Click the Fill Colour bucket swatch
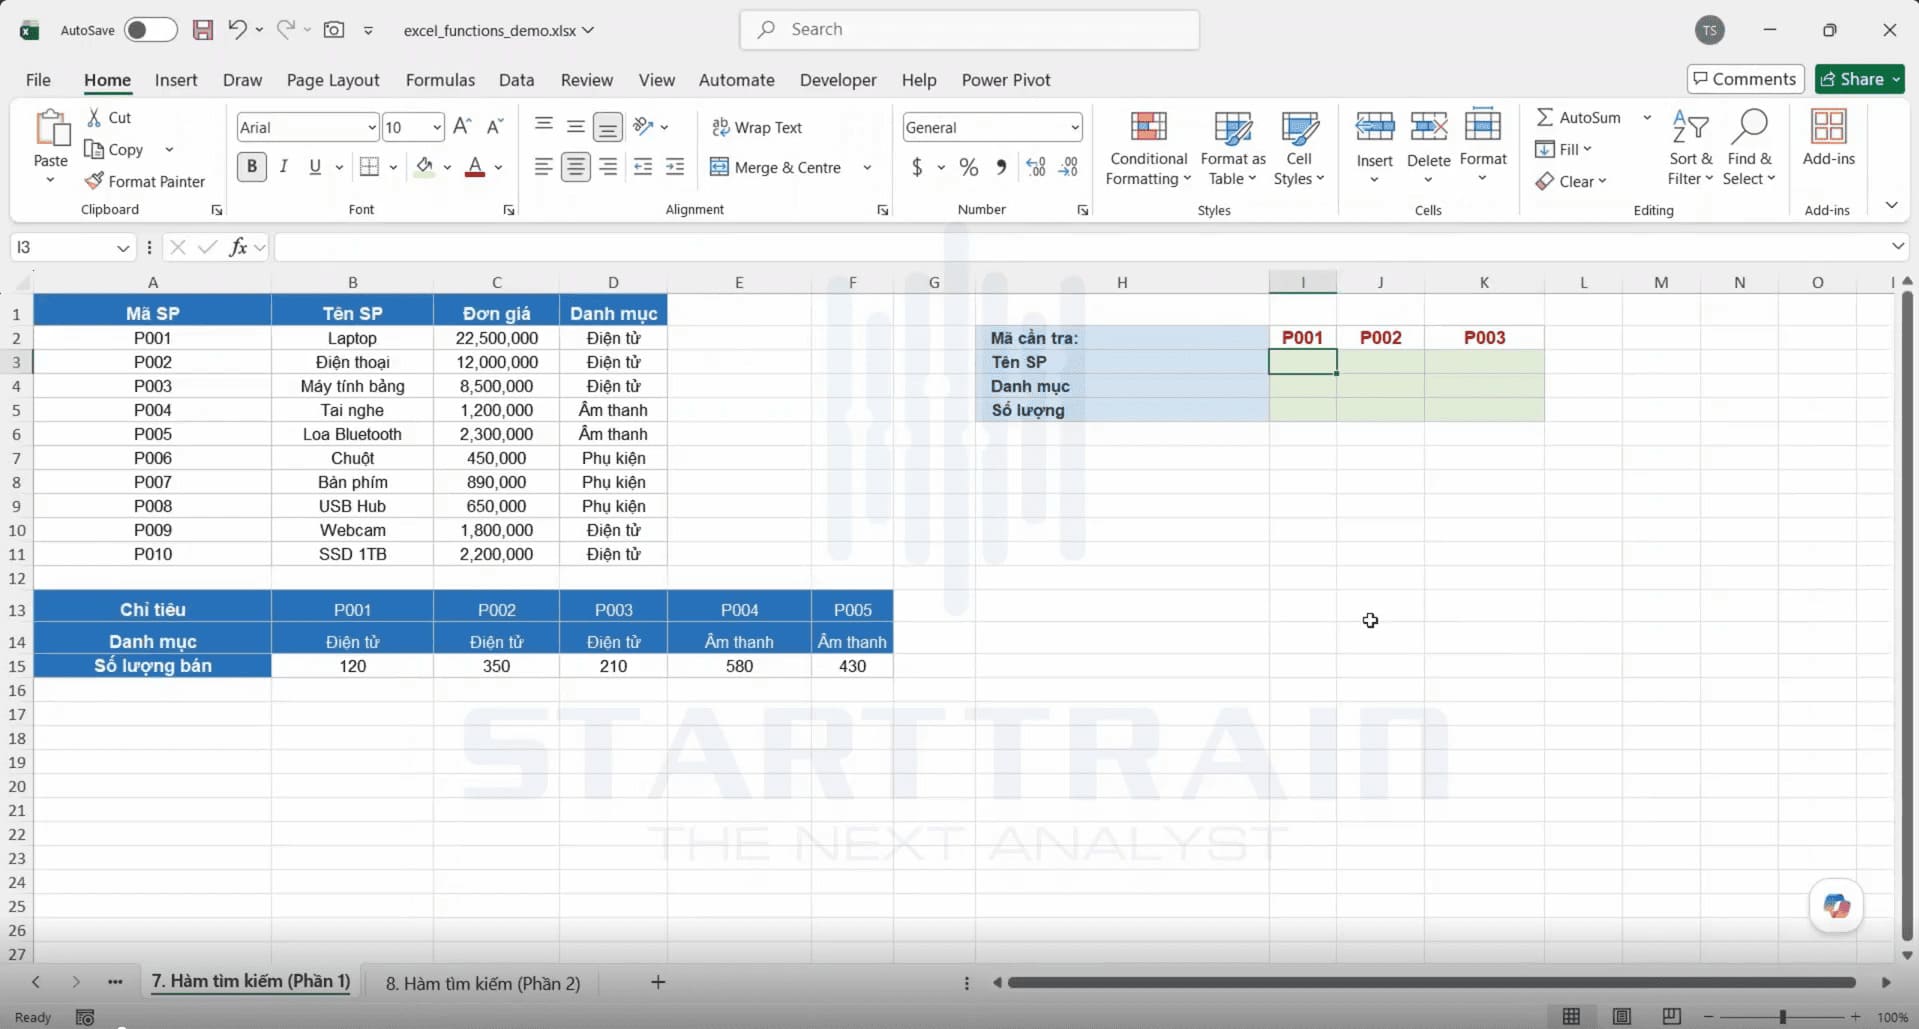The height and width of the screenshot is (1029, 1919). (x=425, y=167)
